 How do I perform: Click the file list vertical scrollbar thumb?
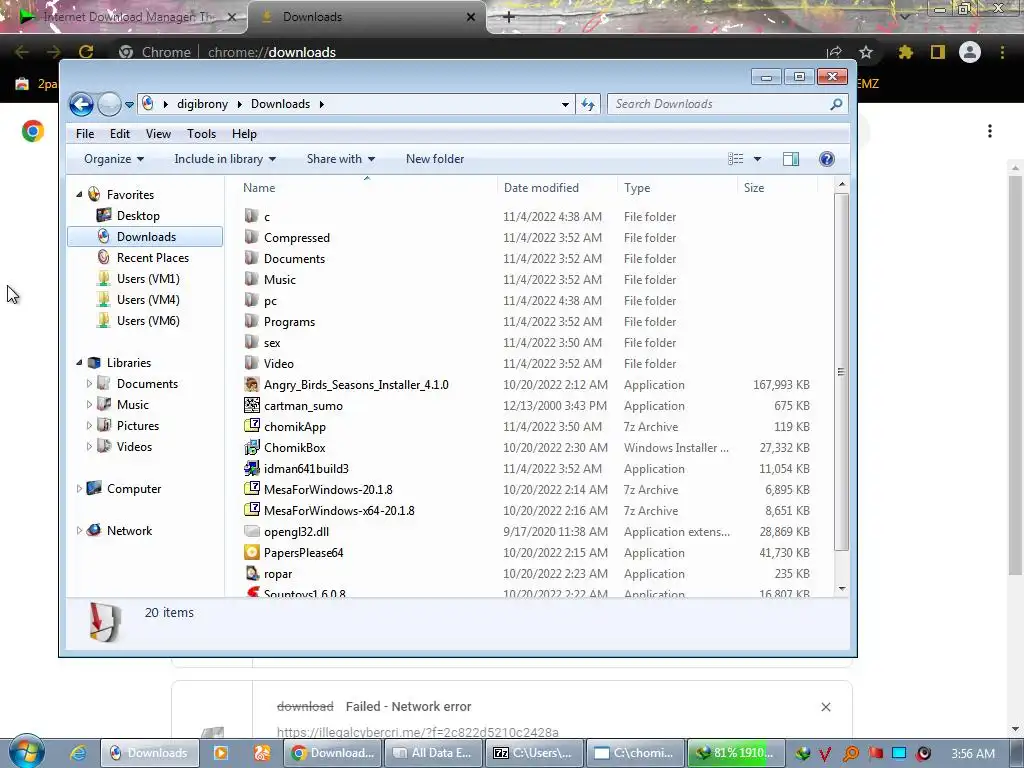pyautogui.click(x=841, y=372)
